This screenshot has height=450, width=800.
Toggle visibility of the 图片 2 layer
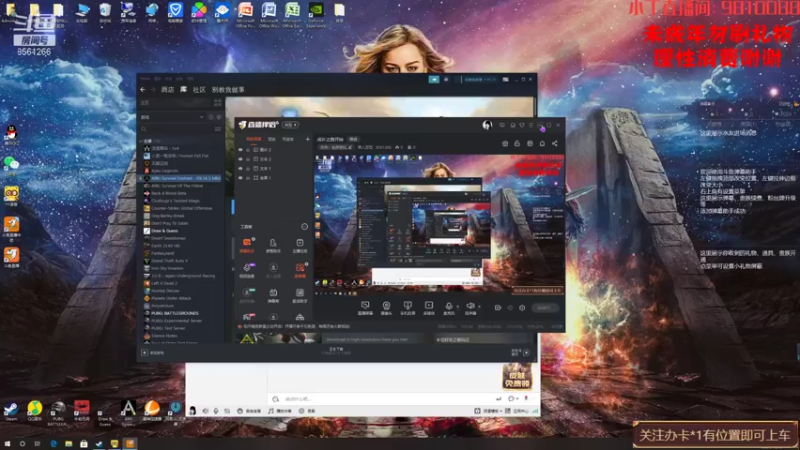coord(241,150)
